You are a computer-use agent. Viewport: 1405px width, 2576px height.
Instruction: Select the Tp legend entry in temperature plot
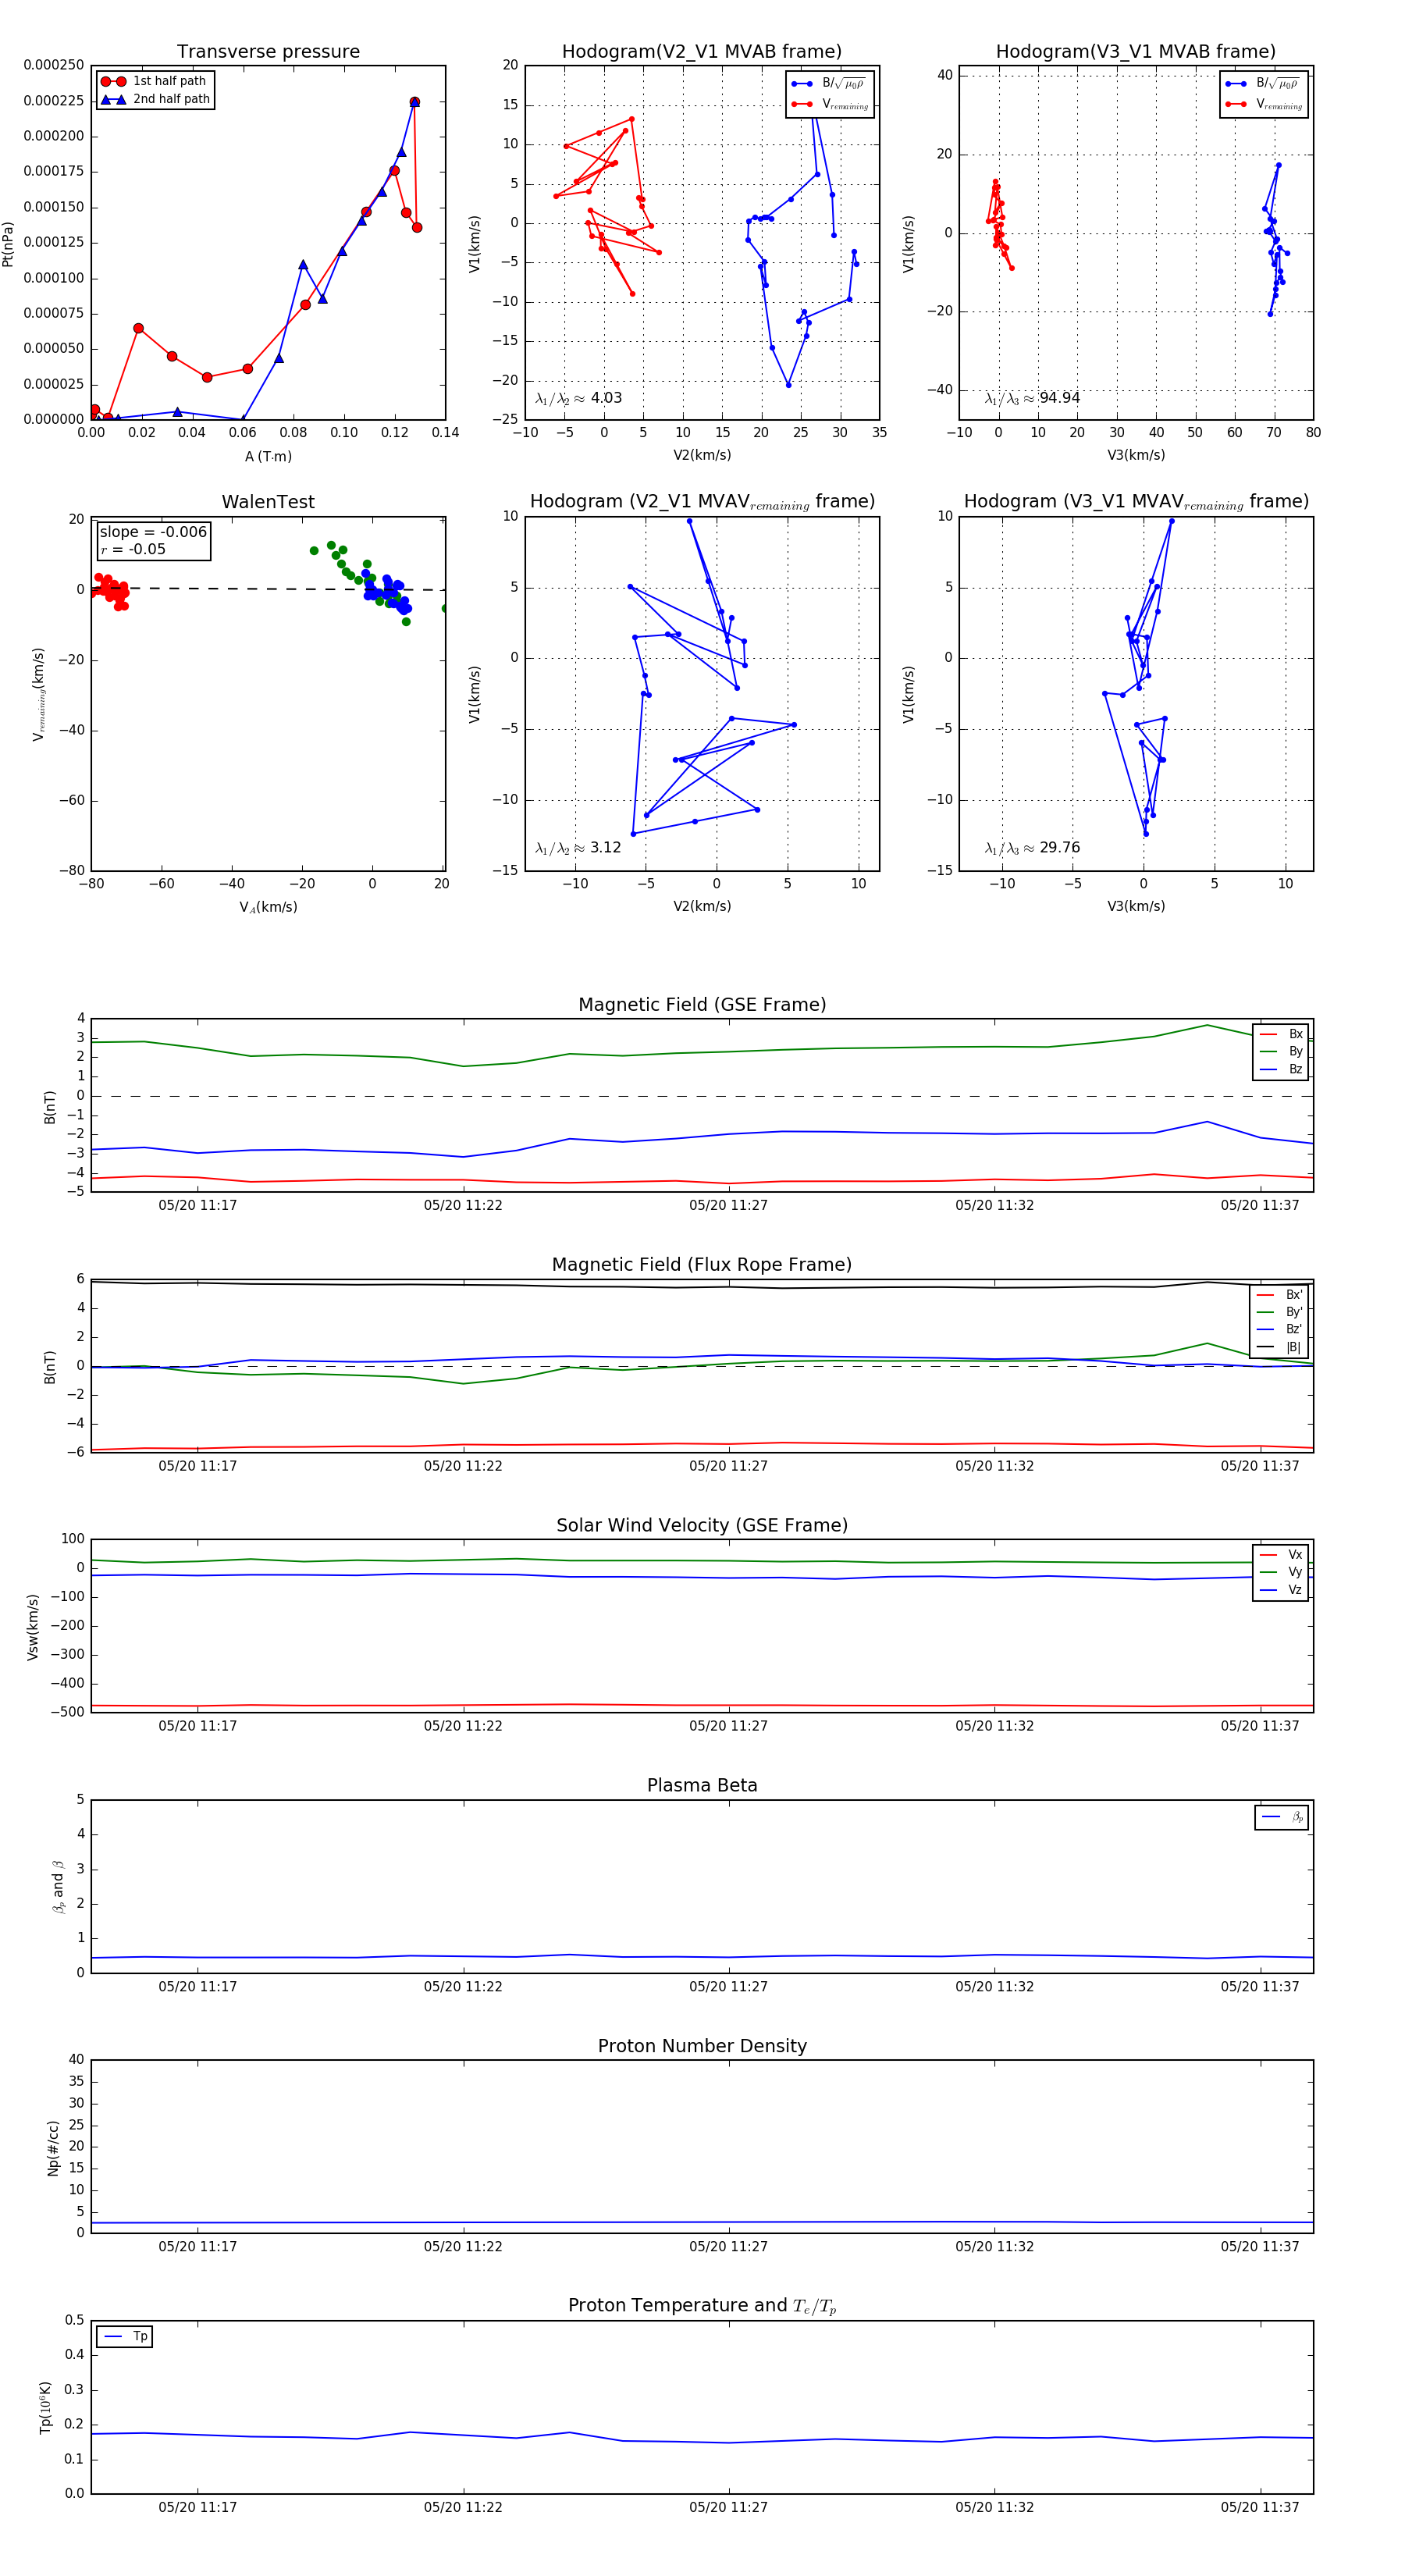pyautogui.click(x=126, y=2337)
